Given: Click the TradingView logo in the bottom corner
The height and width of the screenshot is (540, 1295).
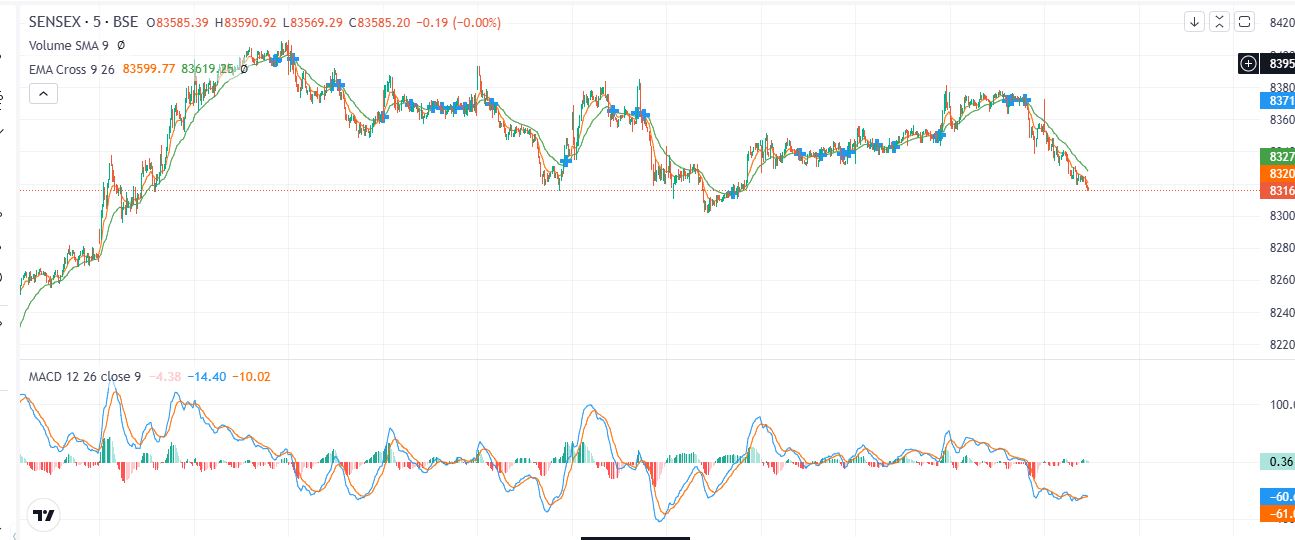Looking at the screenshot, I should [x=43, y=515].
